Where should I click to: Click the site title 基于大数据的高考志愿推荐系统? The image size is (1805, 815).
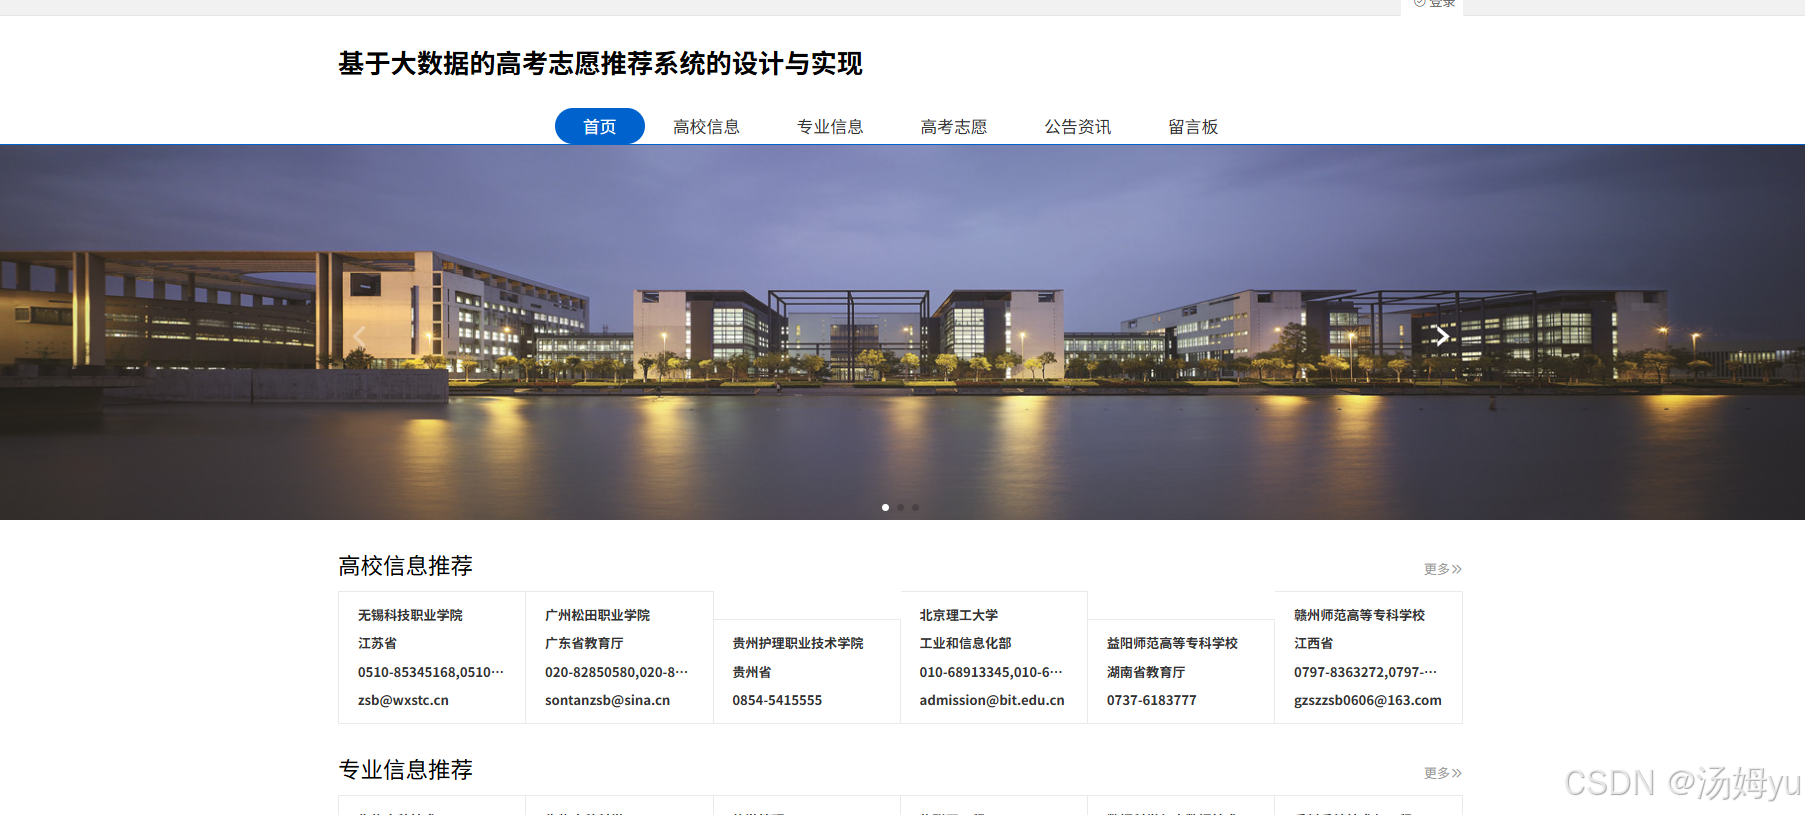click(600, 64)
